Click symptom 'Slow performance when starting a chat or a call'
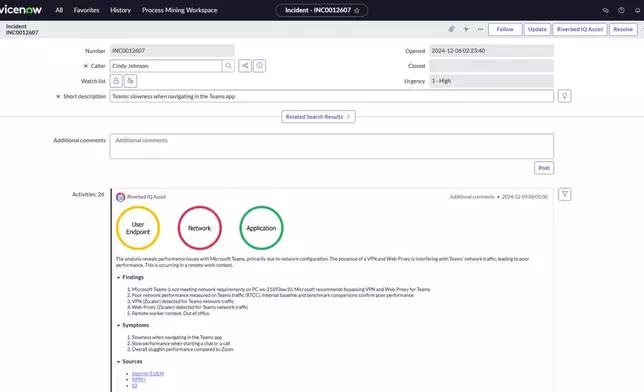The image size is (644, 392). tap(181, 344)
